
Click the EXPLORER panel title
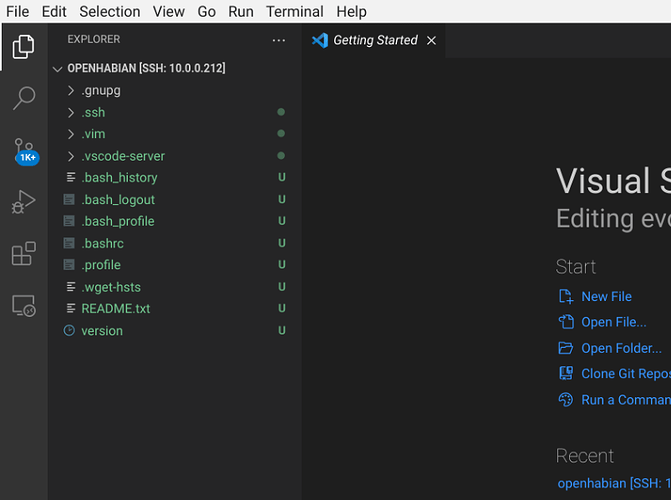(94, 39)
